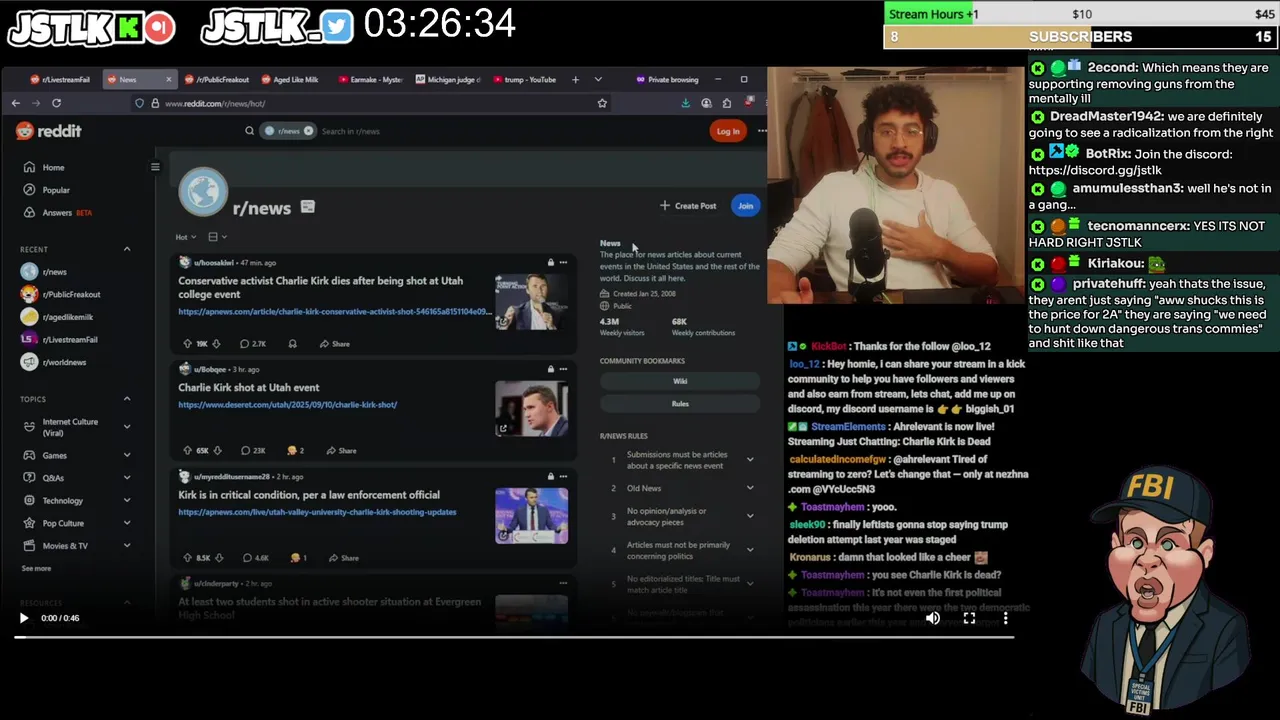Image resolution: width=1280 pixels, height=720 pixels.
Task: Switch the video to fullscreen
Action: pos(969,618)
